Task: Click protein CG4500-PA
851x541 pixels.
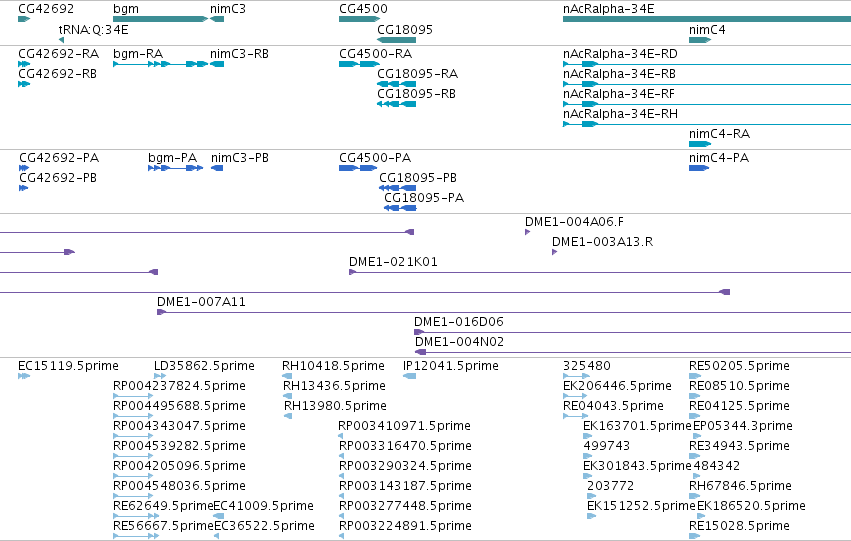Action: point(375,158)
